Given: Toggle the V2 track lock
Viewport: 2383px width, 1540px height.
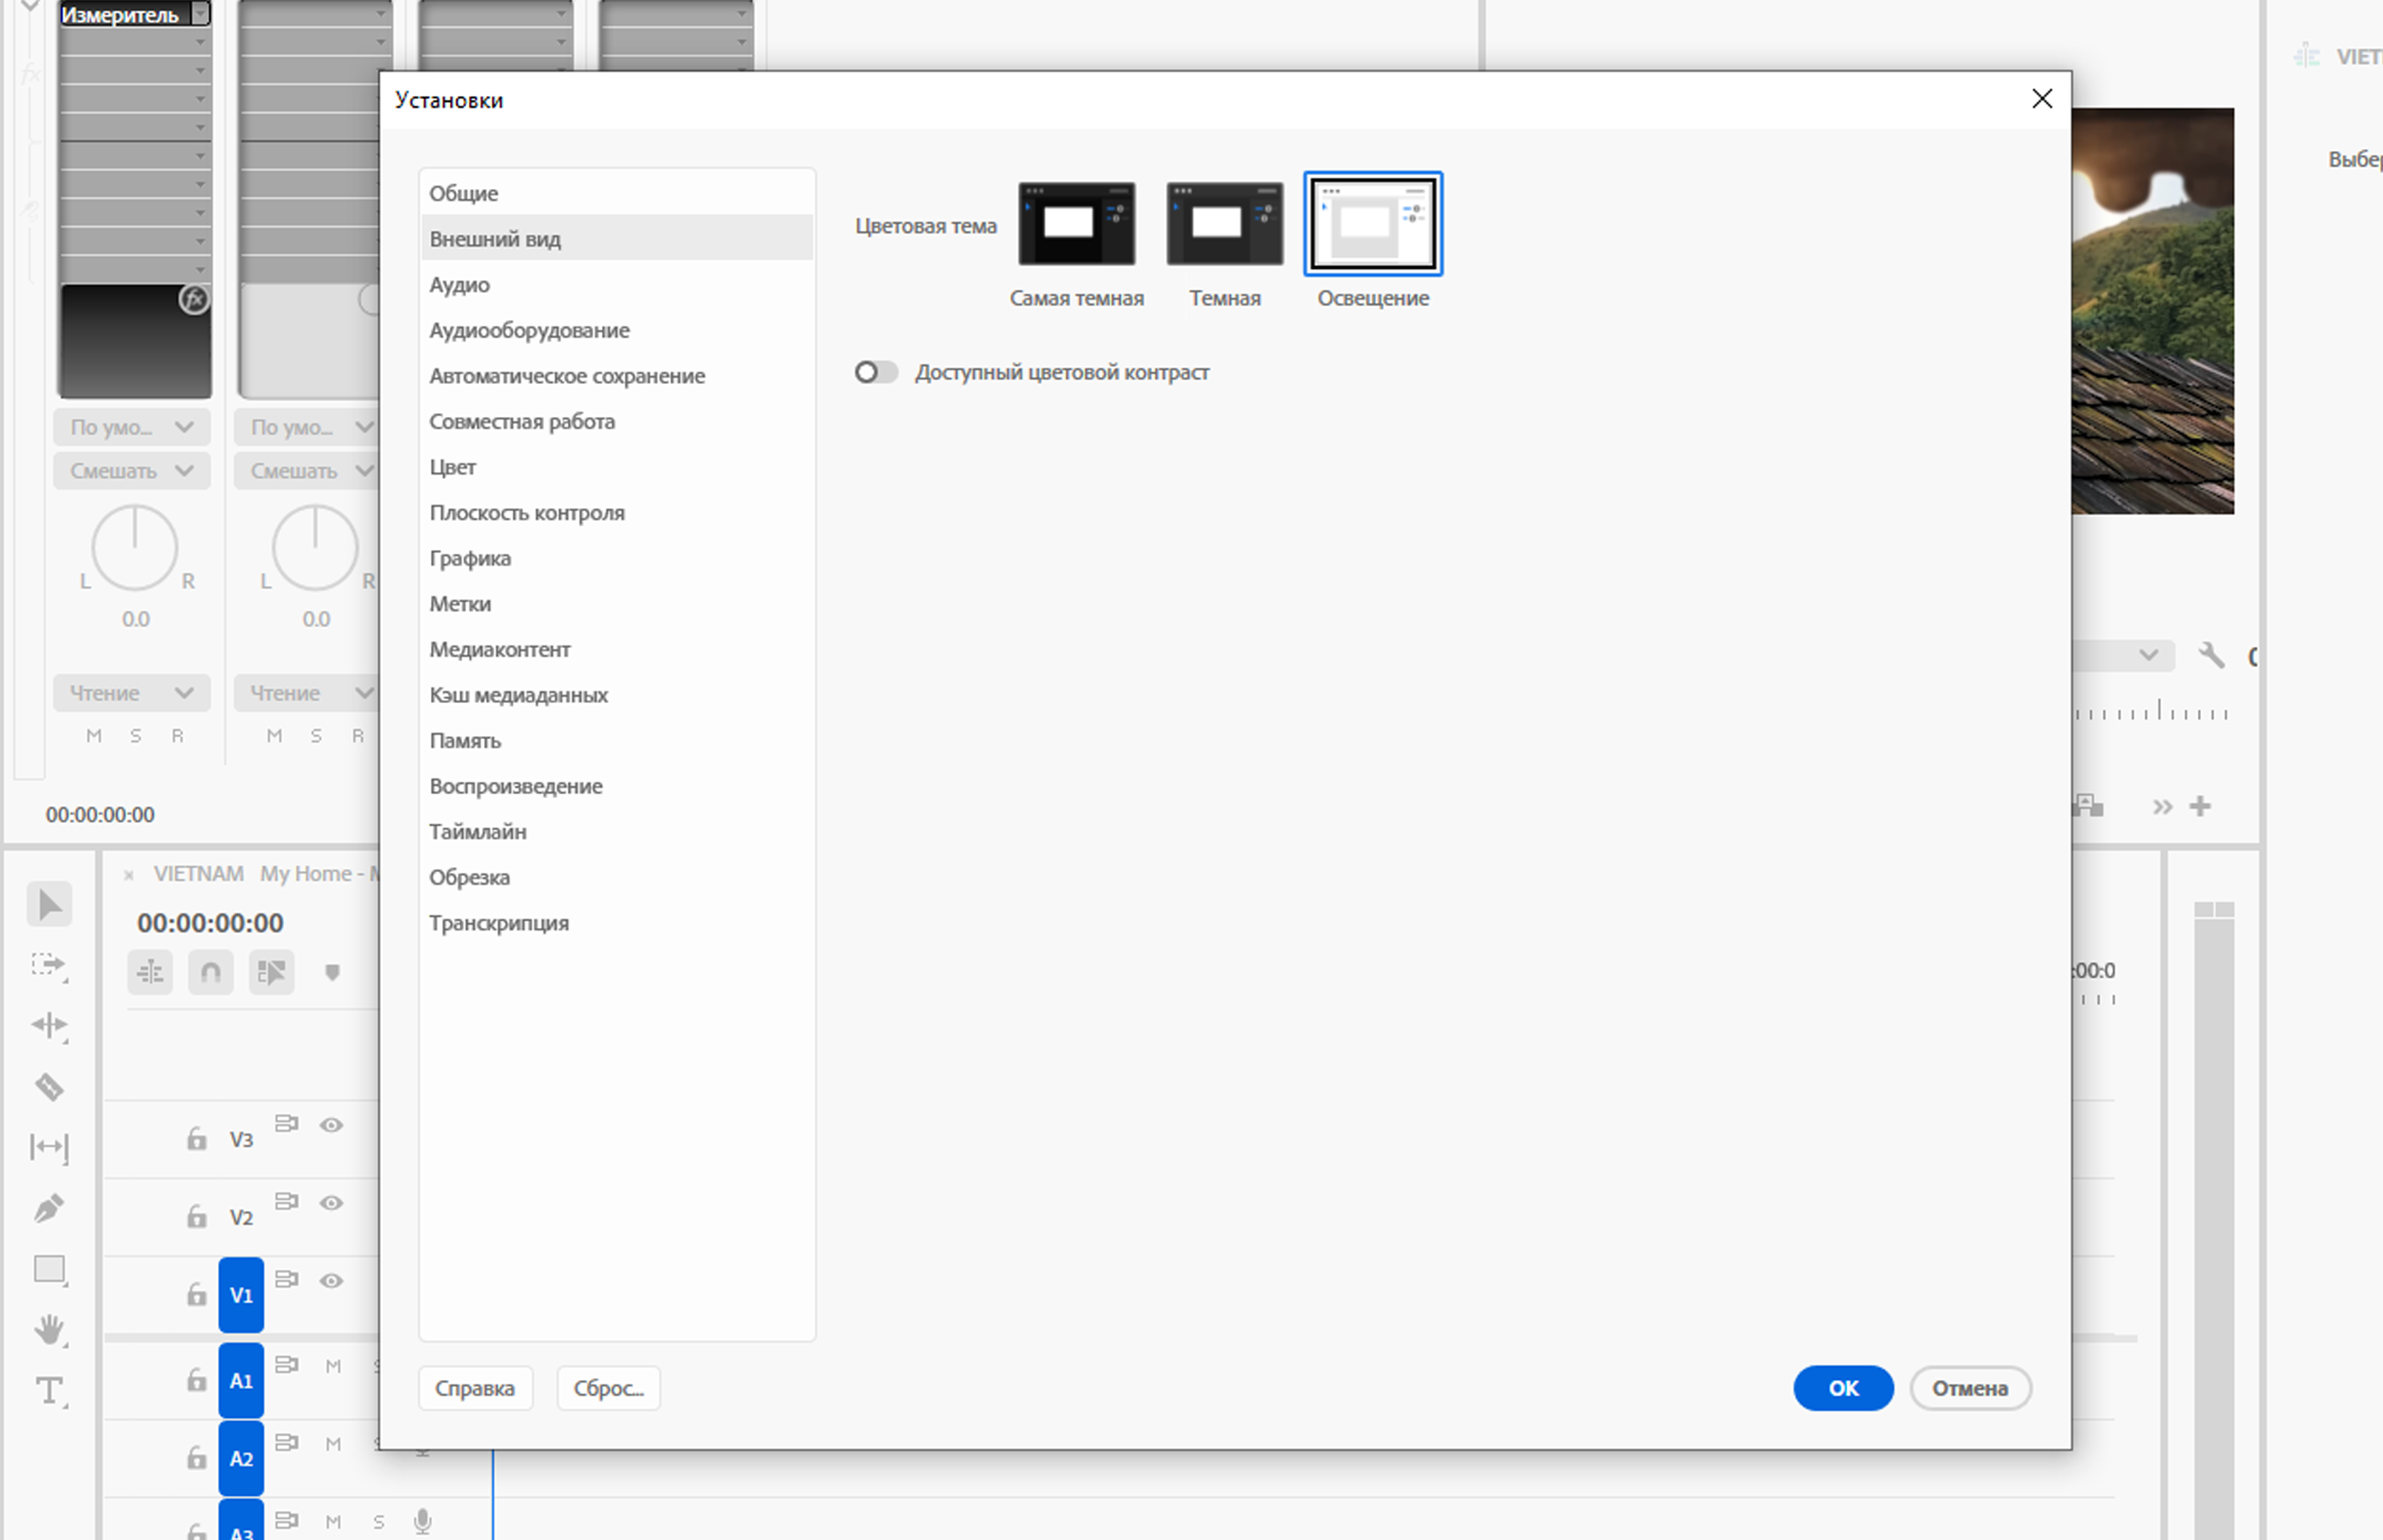Looking at the screenshot, I should pos(197,1216).
